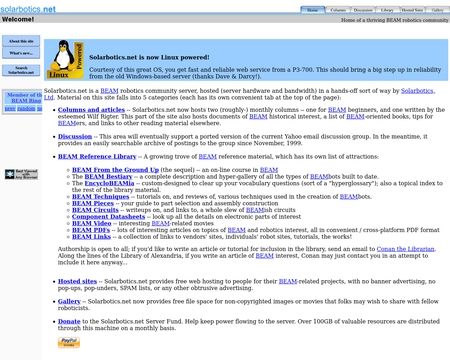Click the BEAM Ring prev link
Screen dimensions: 450x360
[10, 108]
